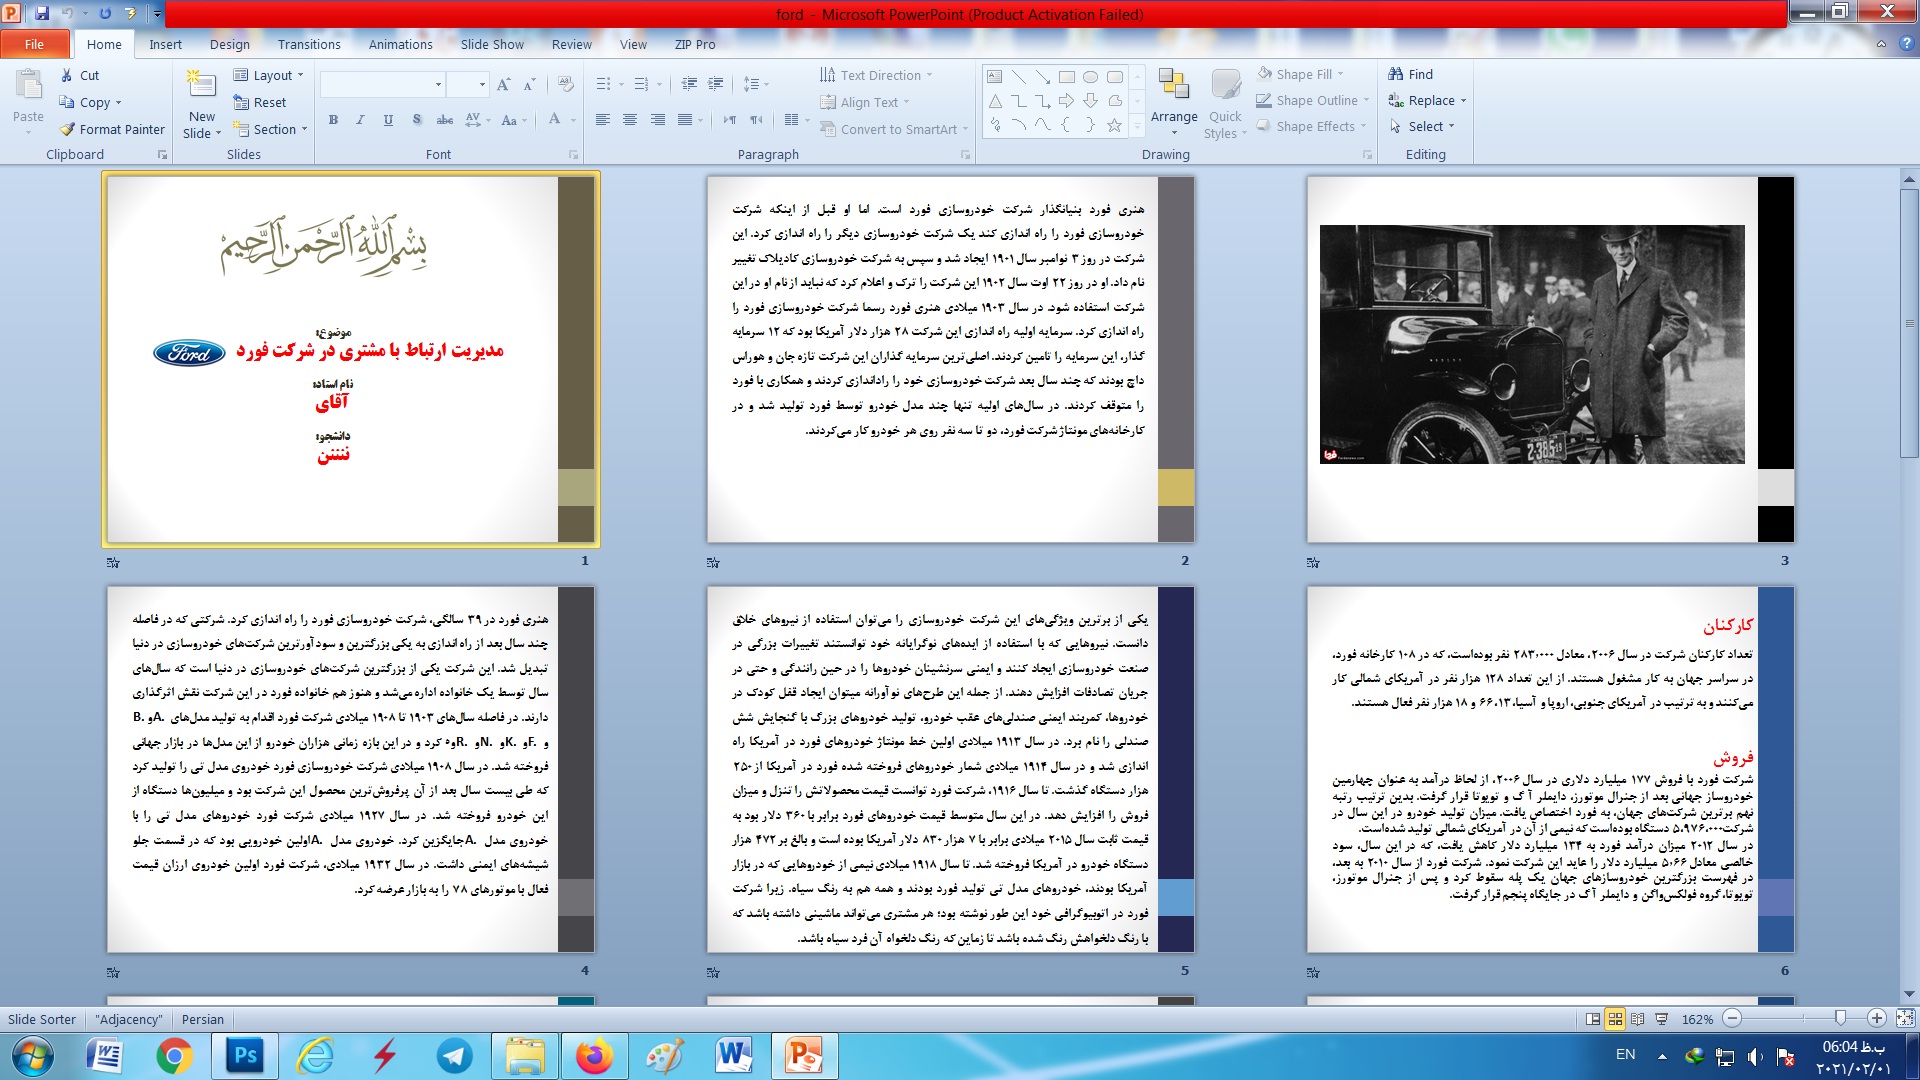
Task: Click the Zoom In plus button
Action: 1877,1018
